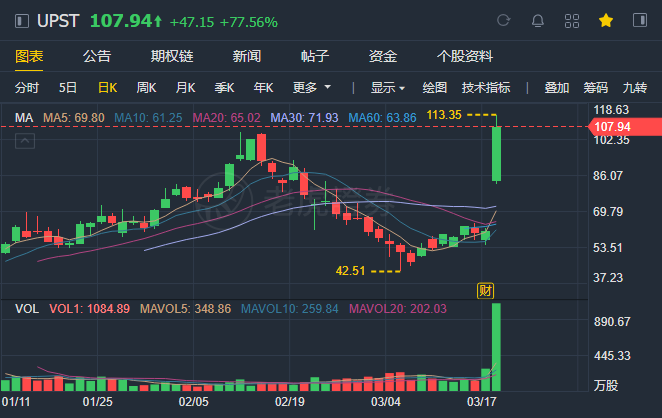This screenshot has height=418, width=662.
Task: Click the MAVOL10: 259.84 label
Action: coord(290,309)
